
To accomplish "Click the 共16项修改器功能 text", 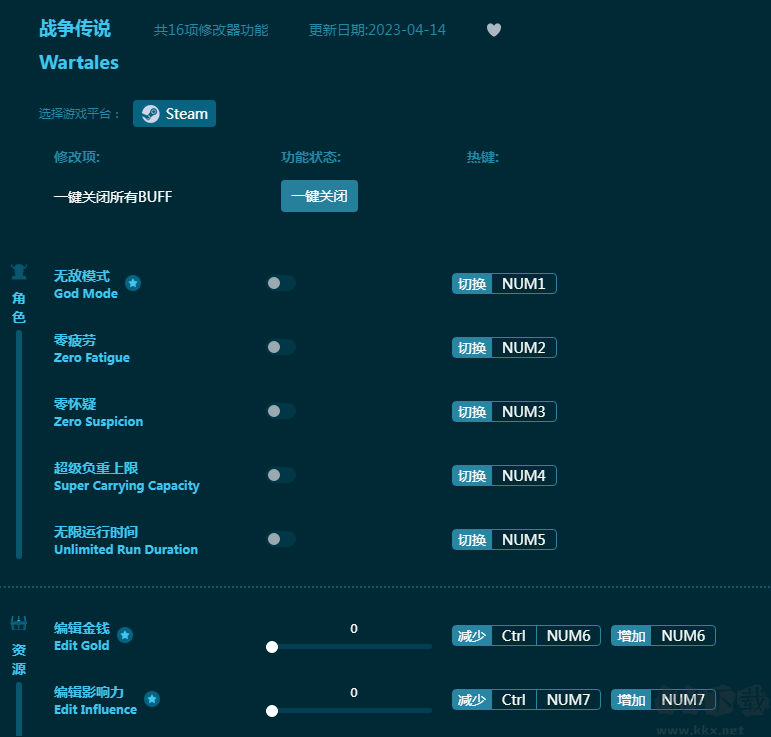I will click(x=211, y=30).
